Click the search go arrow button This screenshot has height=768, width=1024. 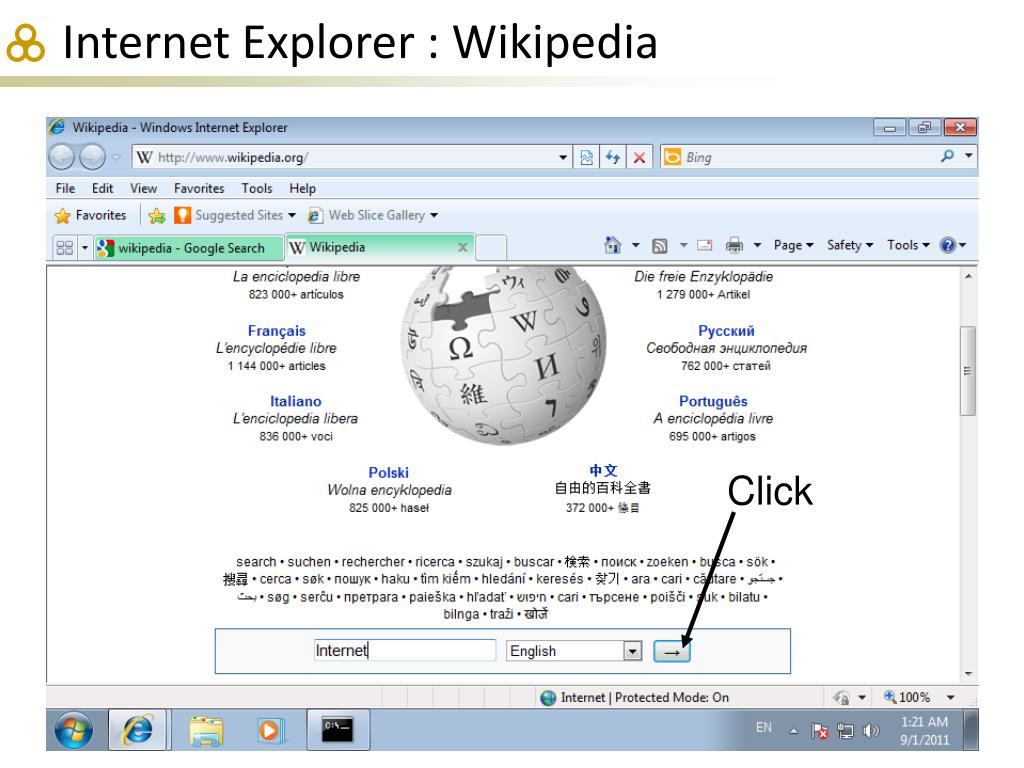tap(672, 652)
